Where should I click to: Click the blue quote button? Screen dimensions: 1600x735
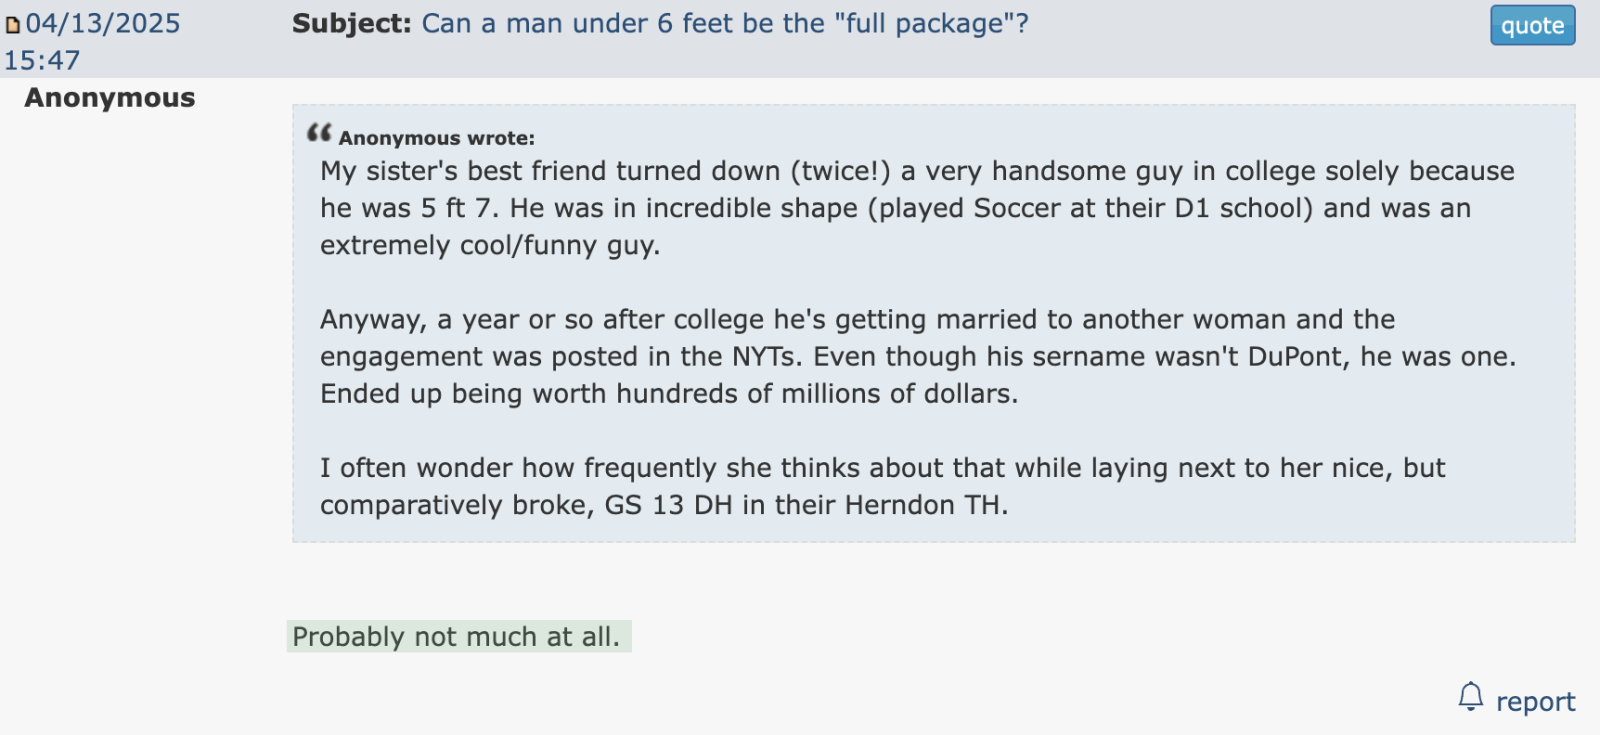1532,25
